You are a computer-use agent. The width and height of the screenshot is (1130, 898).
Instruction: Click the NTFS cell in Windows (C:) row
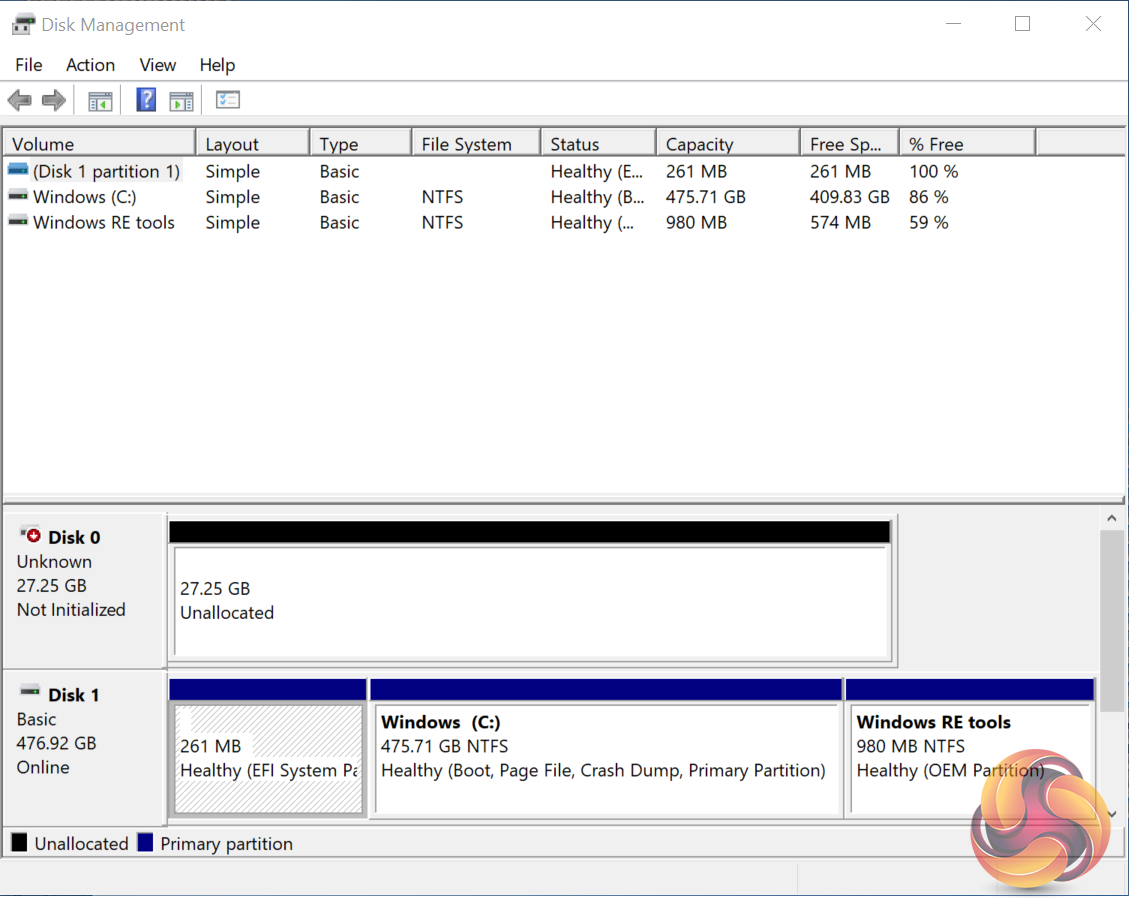click(x=442, y=197)
